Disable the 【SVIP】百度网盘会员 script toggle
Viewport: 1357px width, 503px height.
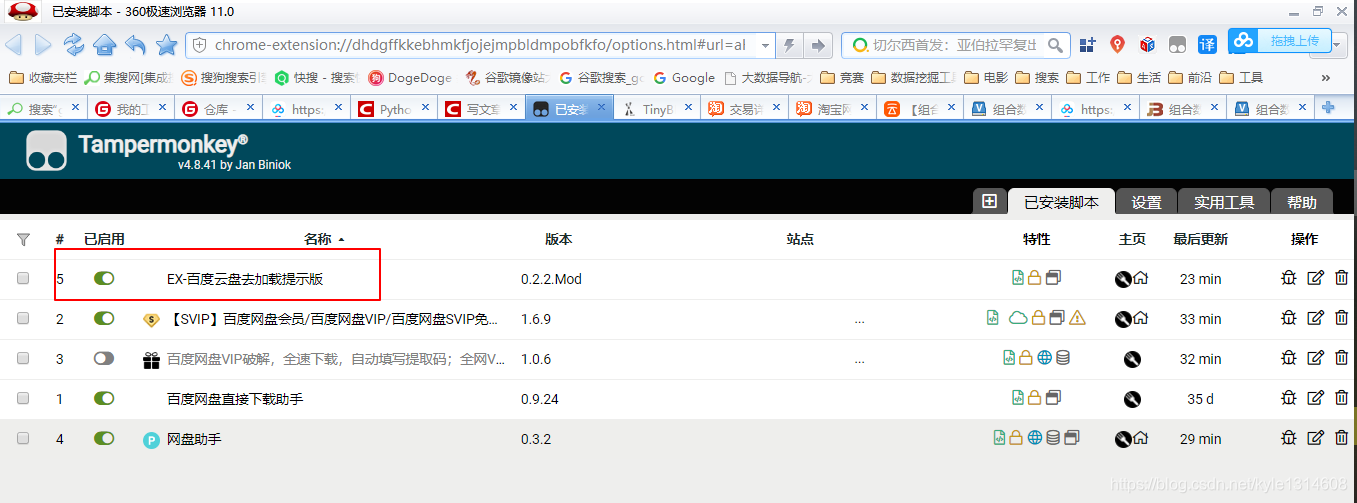(x=104, y=318)
